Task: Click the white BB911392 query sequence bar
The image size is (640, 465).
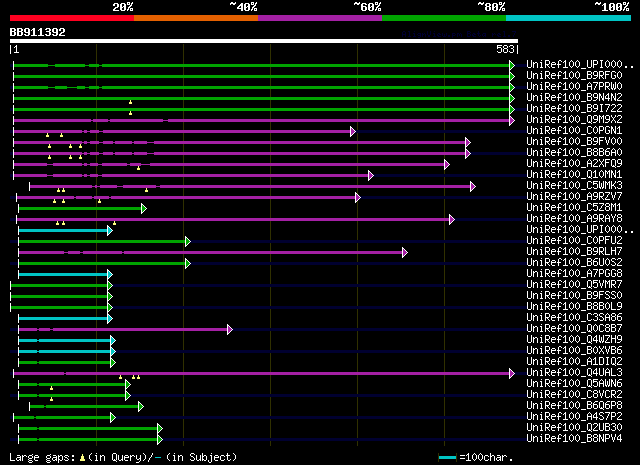Action: point(264,41)
